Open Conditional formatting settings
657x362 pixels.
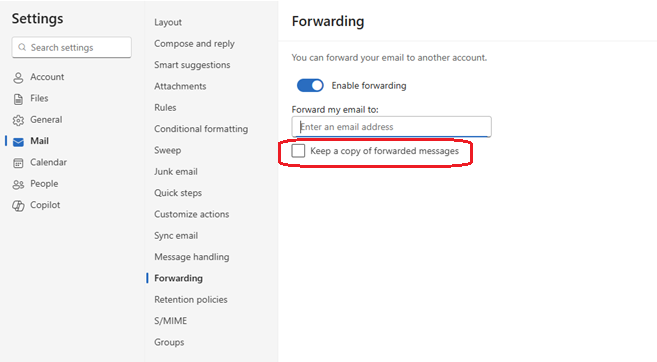click(201, 129)
